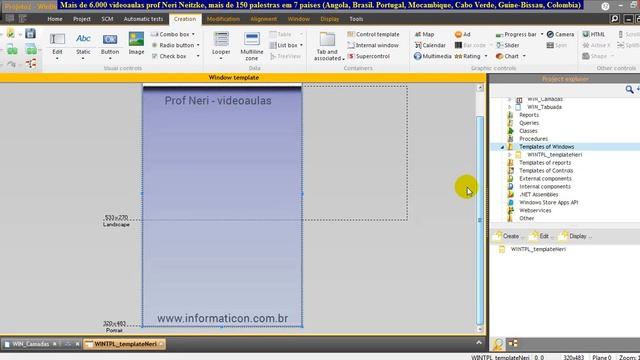Open the Automatic tests ribbon tab
The height and width of the screenshot is (360, 640).
[x=143, y=19]
